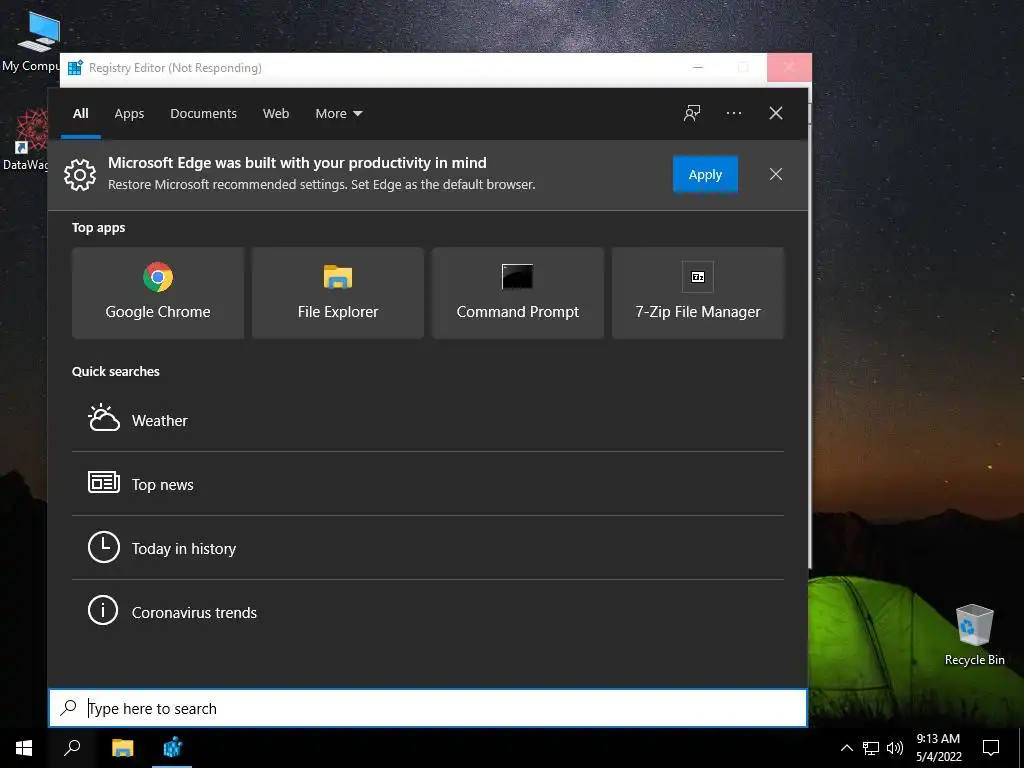Open the Windows Start menu

(24, 748)
